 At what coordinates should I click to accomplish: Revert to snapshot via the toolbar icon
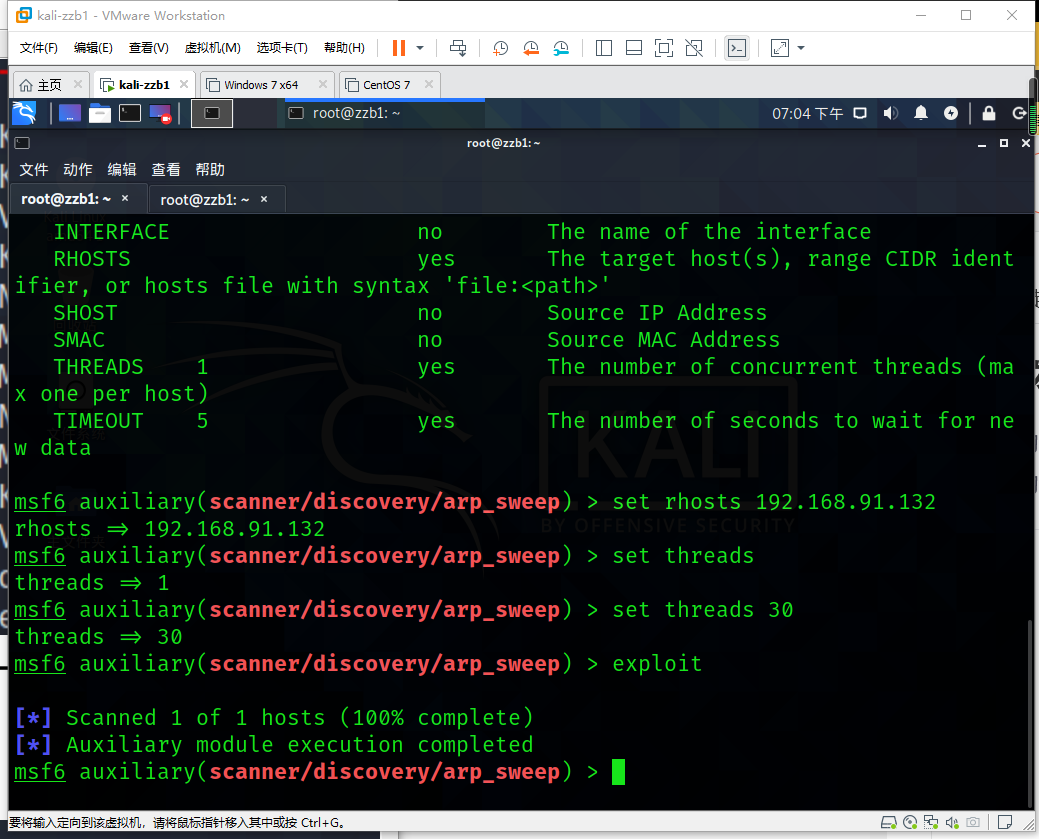pos(531,47)
